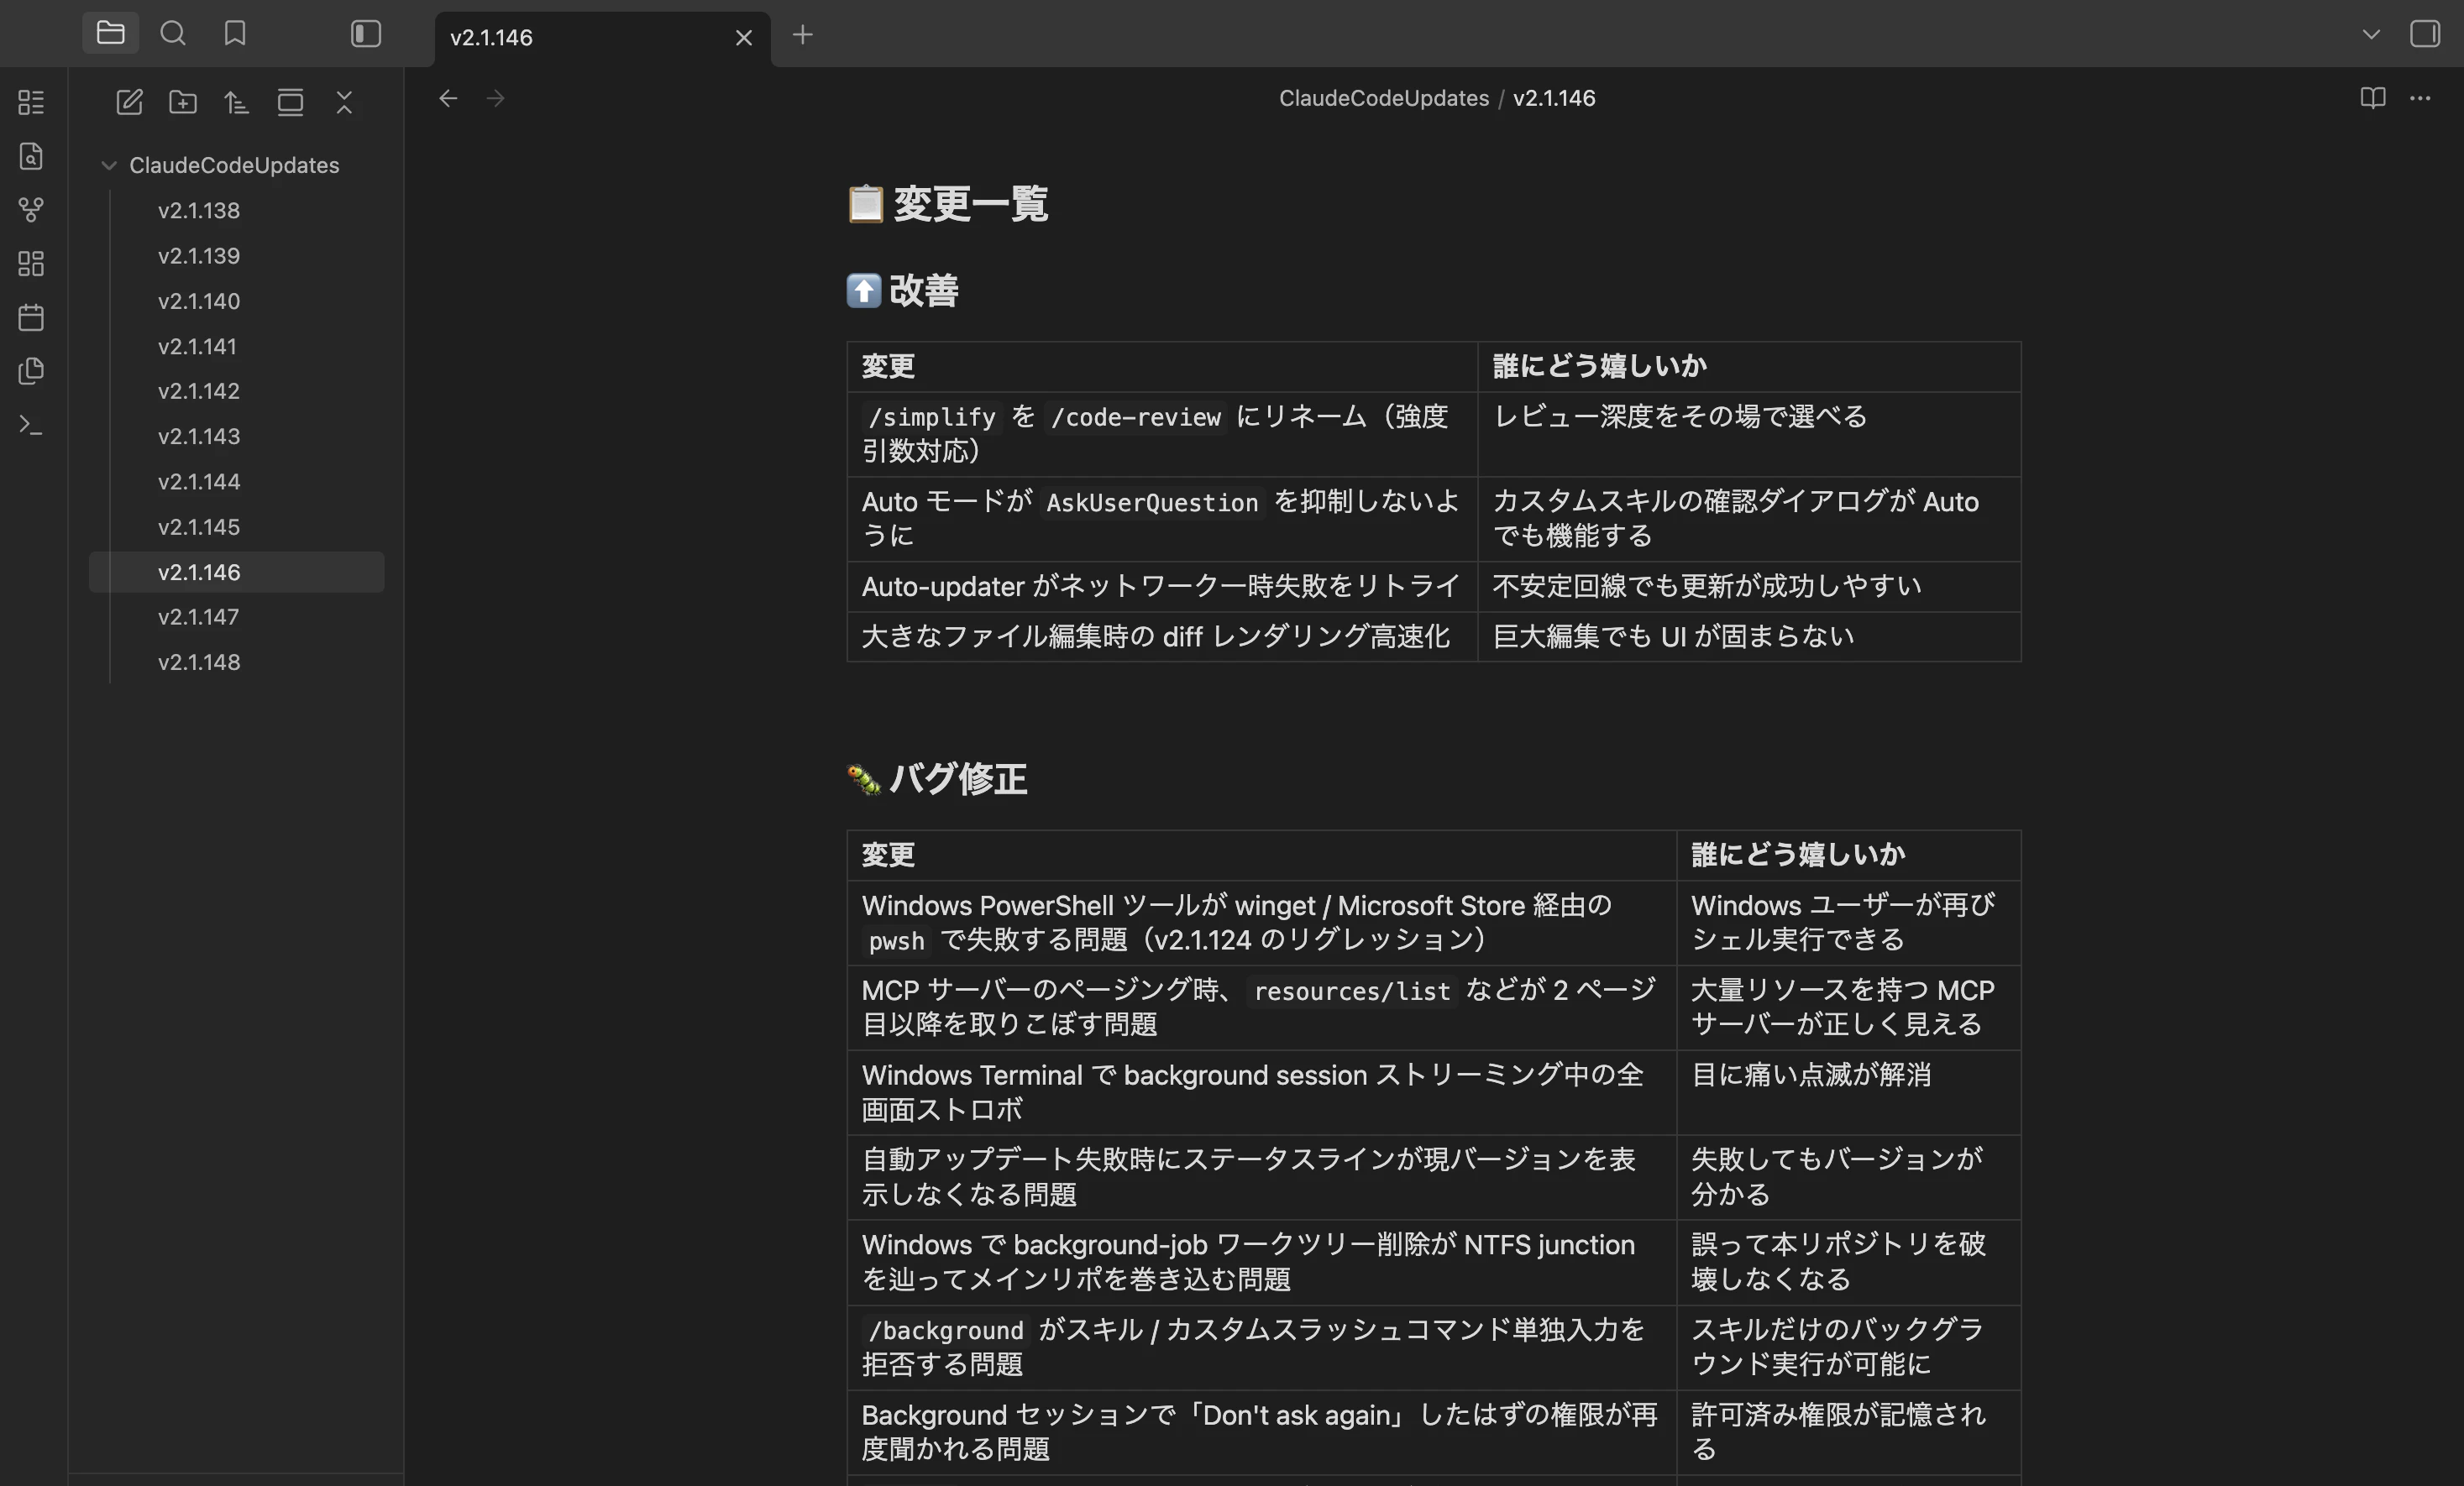2464x1486 pixels.
Task: Open note v2.1.140
Action: [237, 301]
